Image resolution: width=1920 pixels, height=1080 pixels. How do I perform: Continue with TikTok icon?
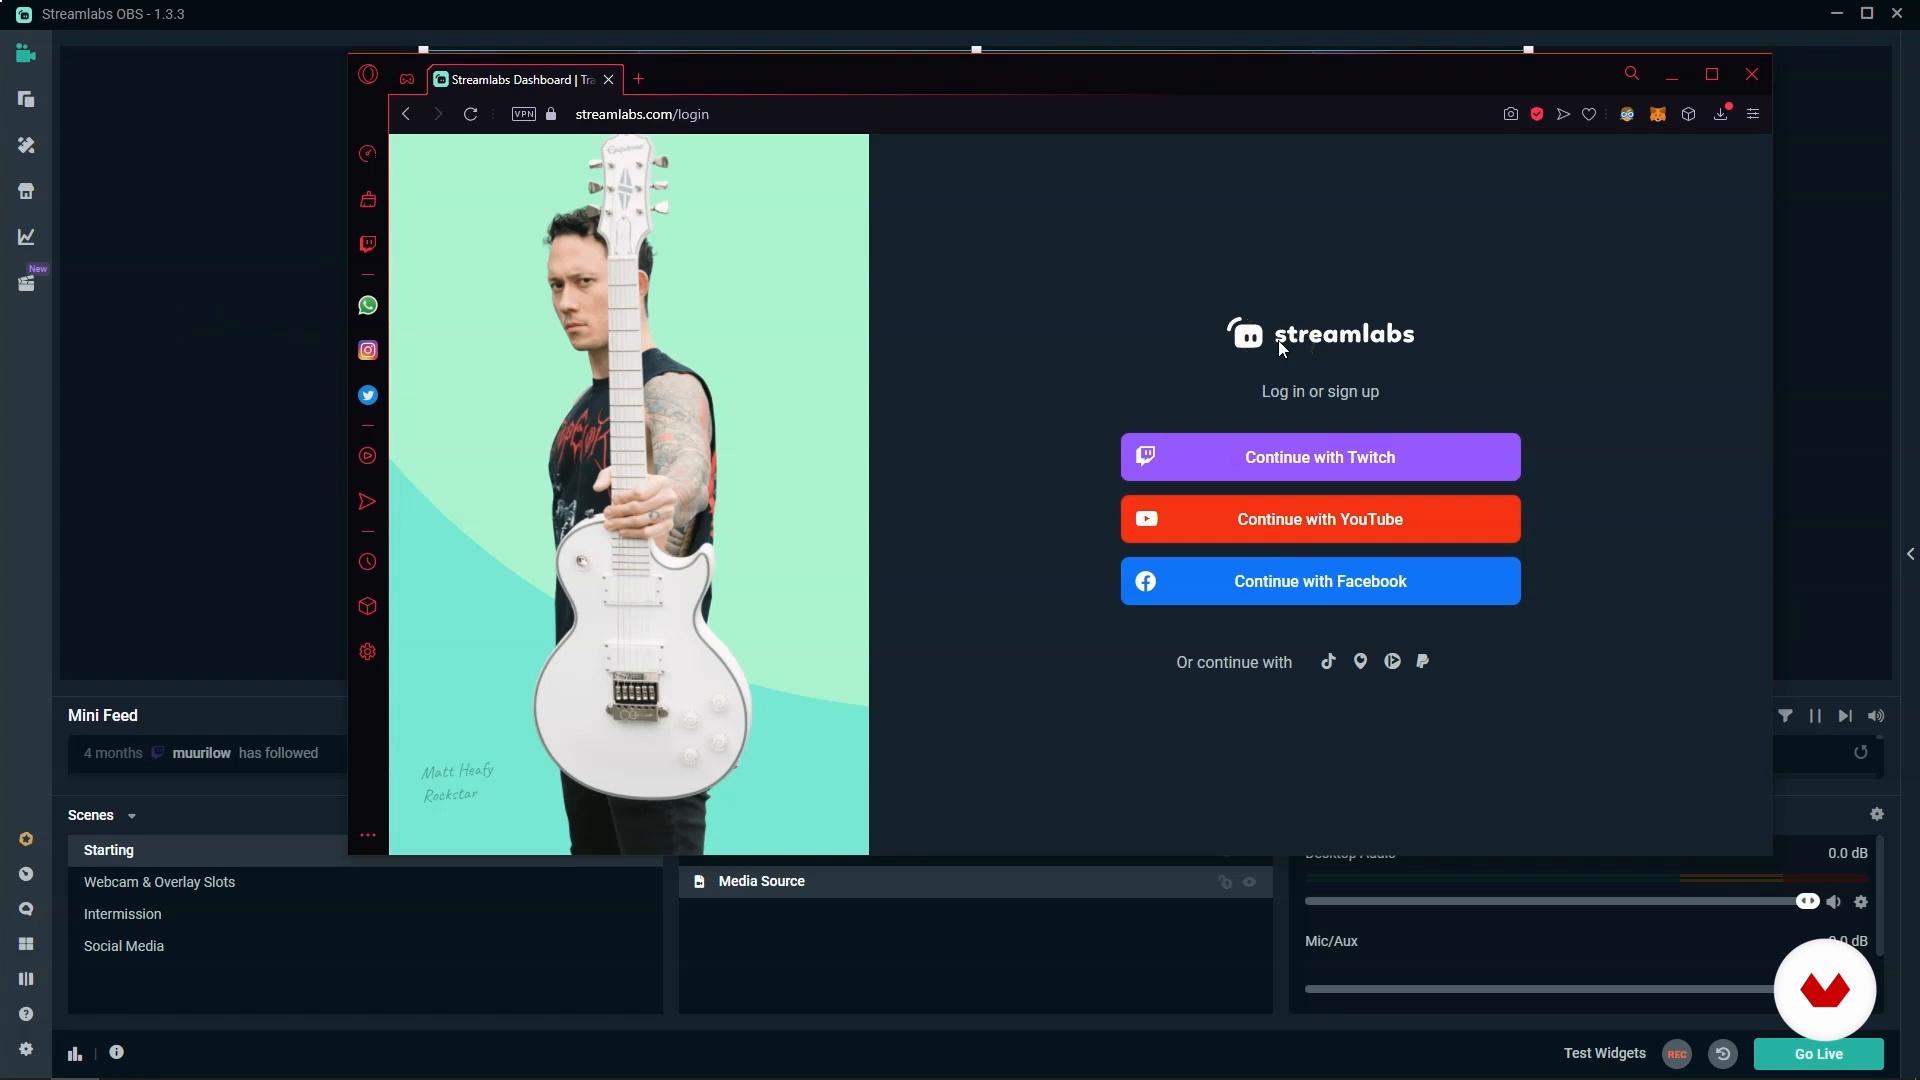[1328, 661]
